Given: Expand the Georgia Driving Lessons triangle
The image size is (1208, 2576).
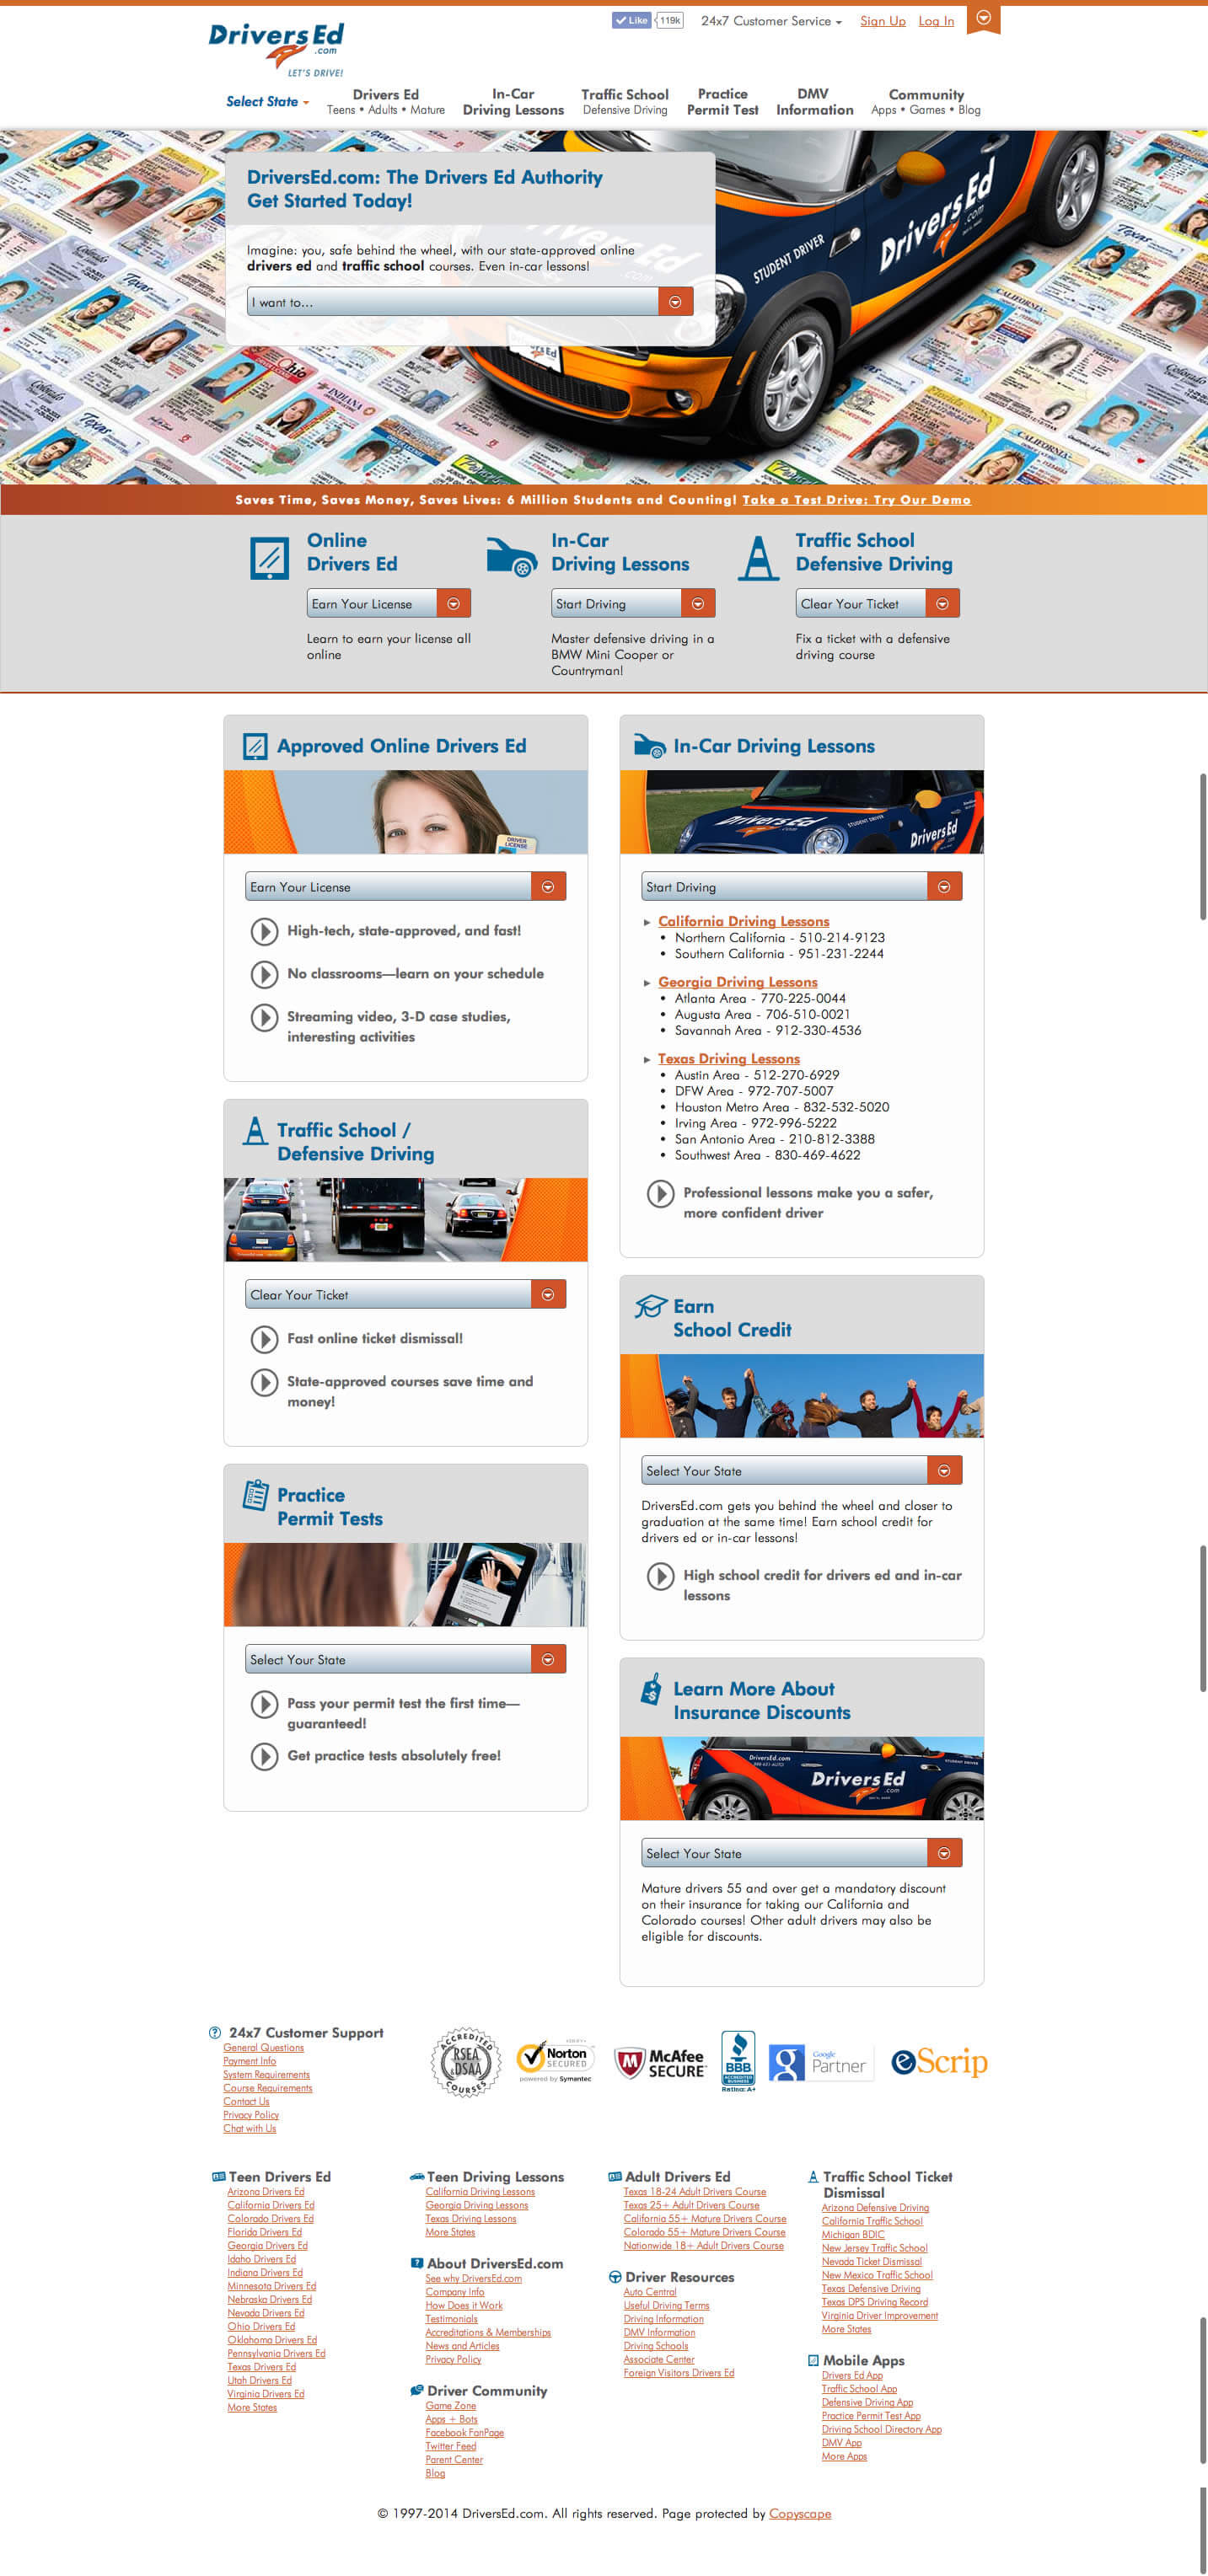Looking at the screenshot, I should pyautogui.click(x=647, y=984).
